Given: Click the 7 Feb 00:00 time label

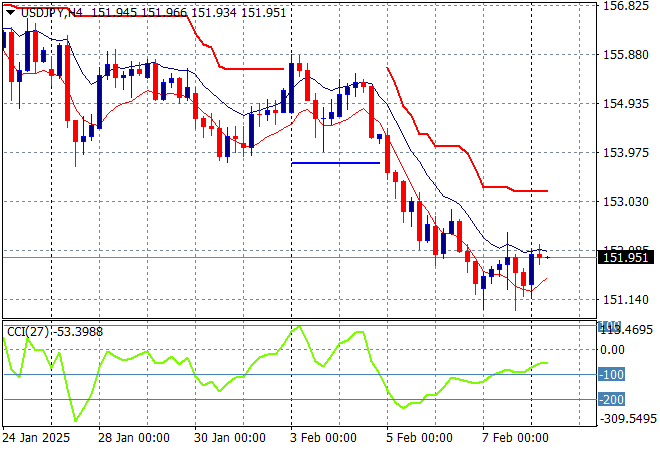Looking at the screenshot, I should [x=515, y=438].
